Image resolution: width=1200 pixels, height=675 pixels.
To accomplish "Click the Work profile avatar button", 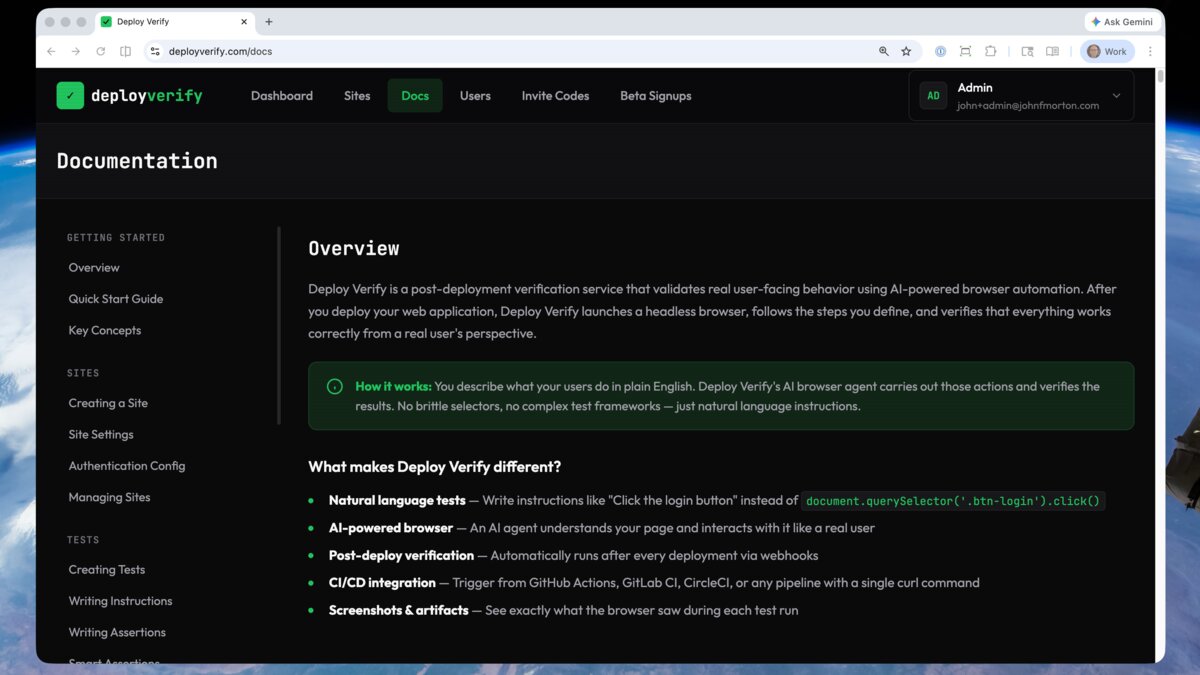I will (x=1107, y=51).
